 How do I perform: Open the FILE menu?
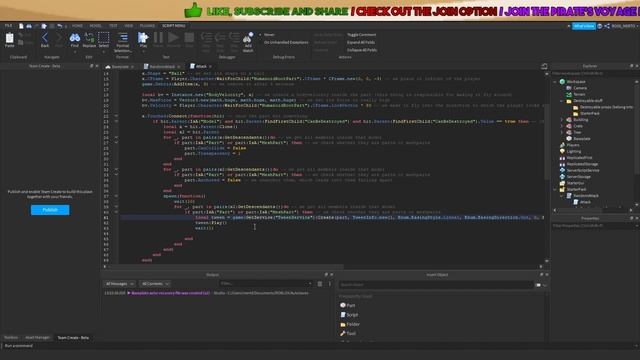pos(8,26)
